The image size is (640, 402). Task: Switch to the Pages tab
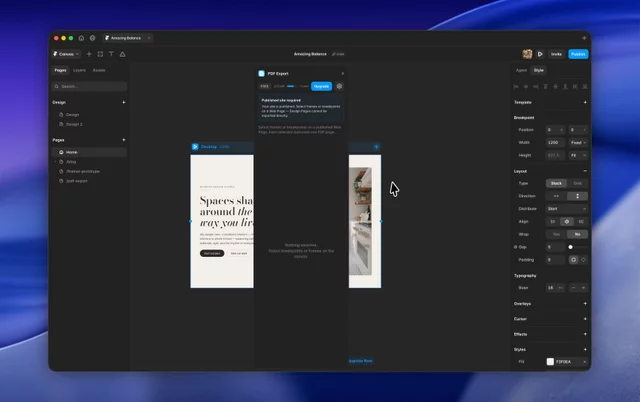click(x=60, y=70)
